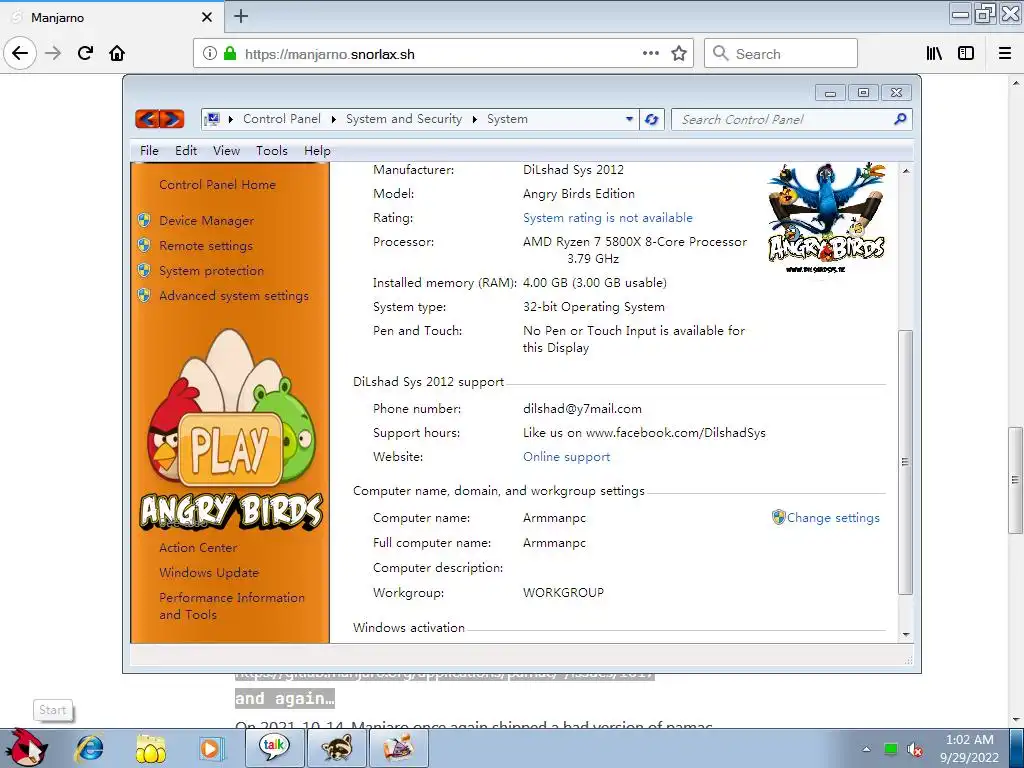Expand the breadcrumb arrow before Control Panel
Image resolution: width=1024 pixels, height=768 pixels.
coord(231,119)
